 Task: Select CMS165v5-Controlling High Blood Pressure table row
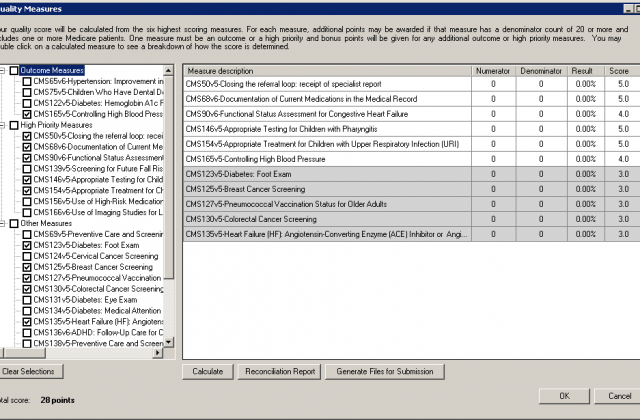[x=411, y=159]
